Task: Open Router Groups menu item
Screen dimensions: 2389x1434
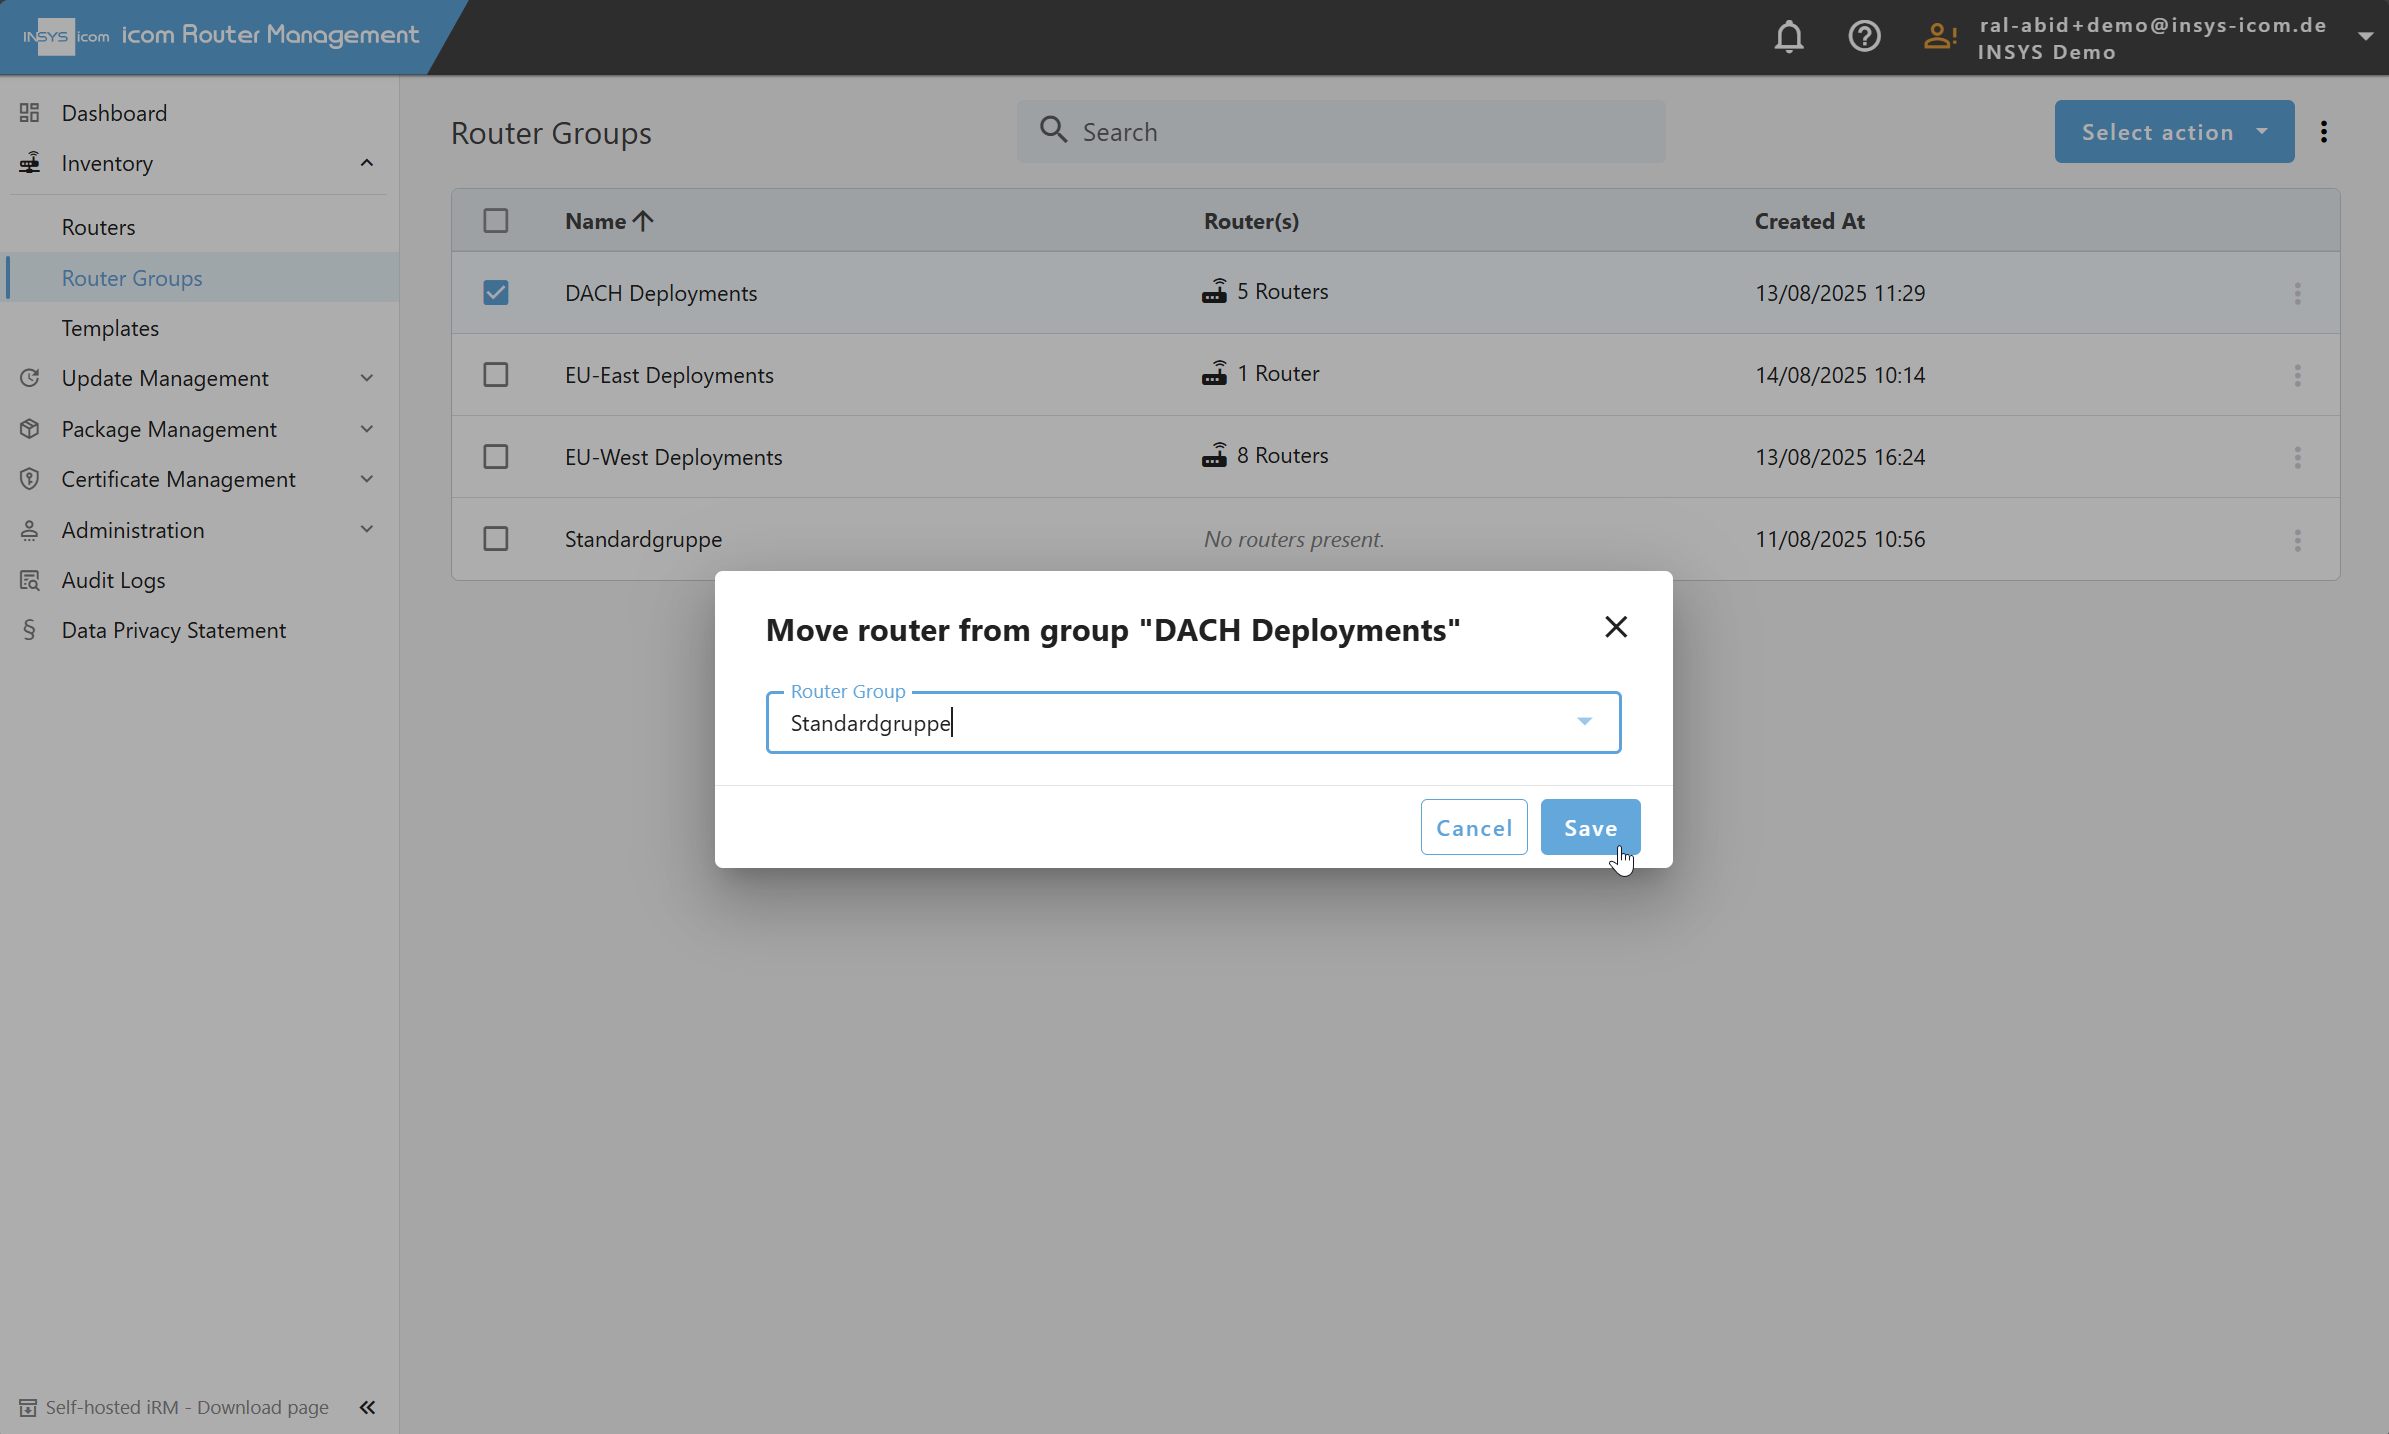Action: point(132,278)
